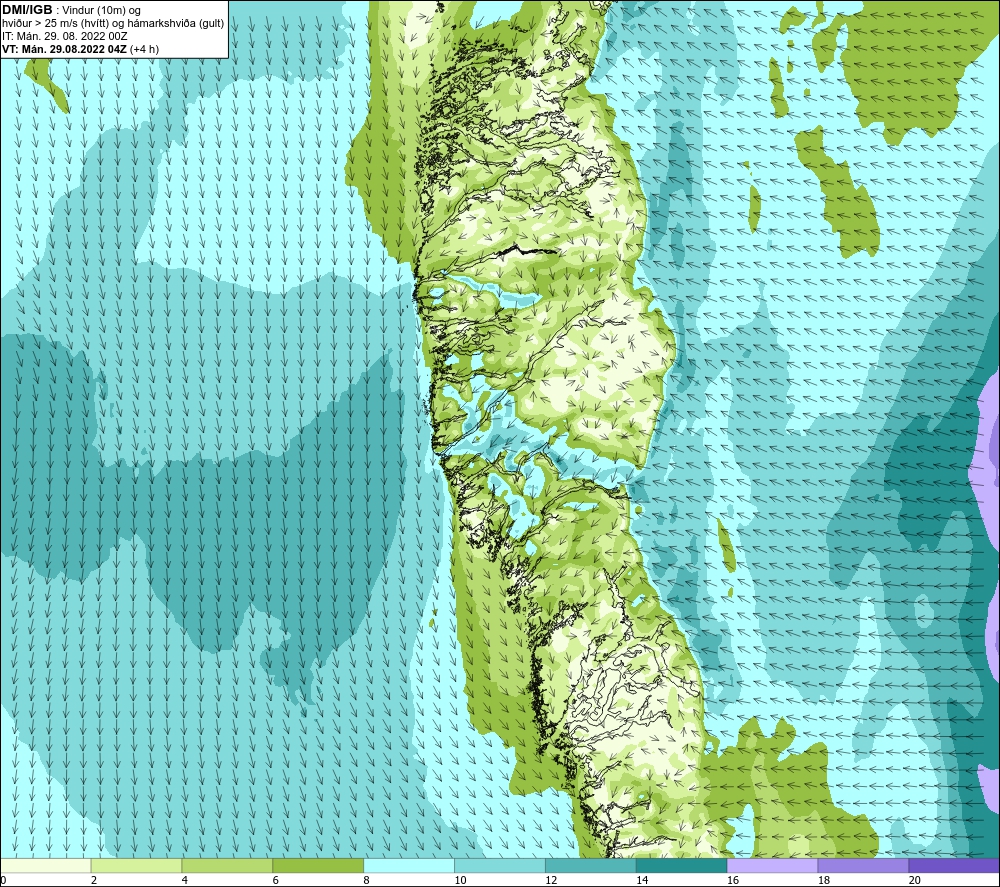Click the legend scale label '16'
Viewport: 1000px width, 887px height.
click(733, 881)
